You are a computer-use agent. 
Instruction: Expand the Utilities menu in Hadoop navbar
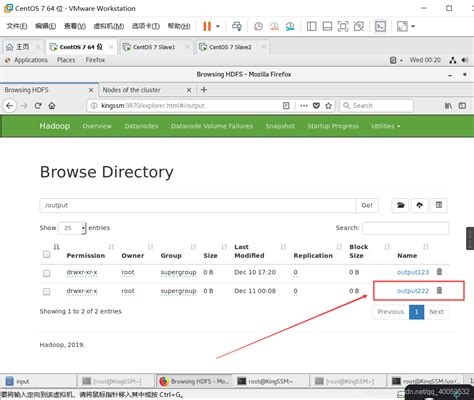coord(386,126)
